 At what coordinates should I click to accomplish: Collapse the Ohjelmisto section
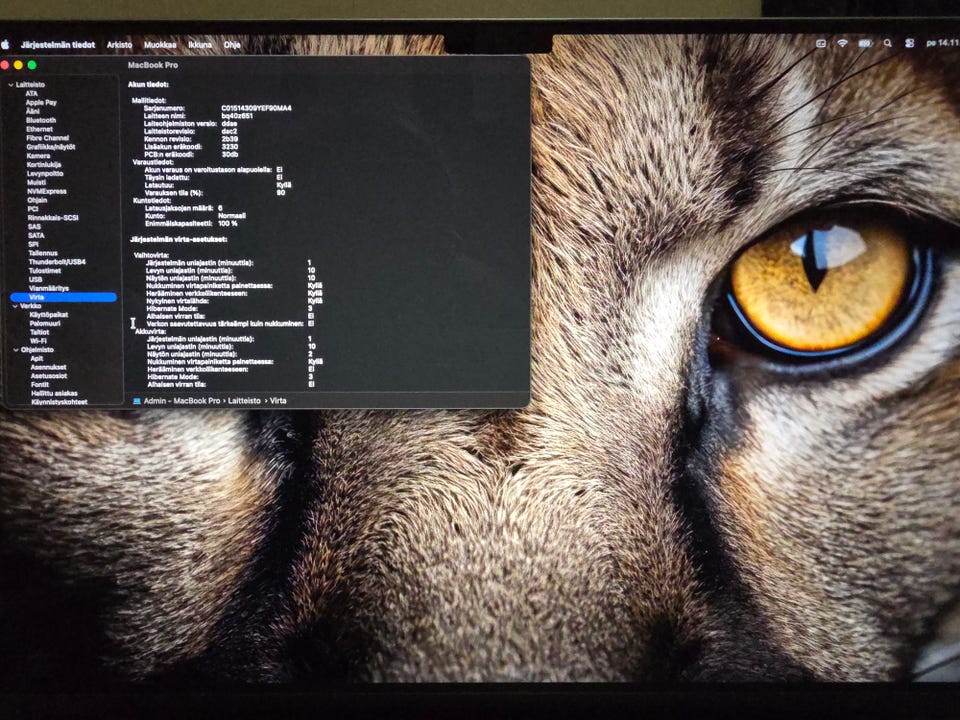[16, 350]
